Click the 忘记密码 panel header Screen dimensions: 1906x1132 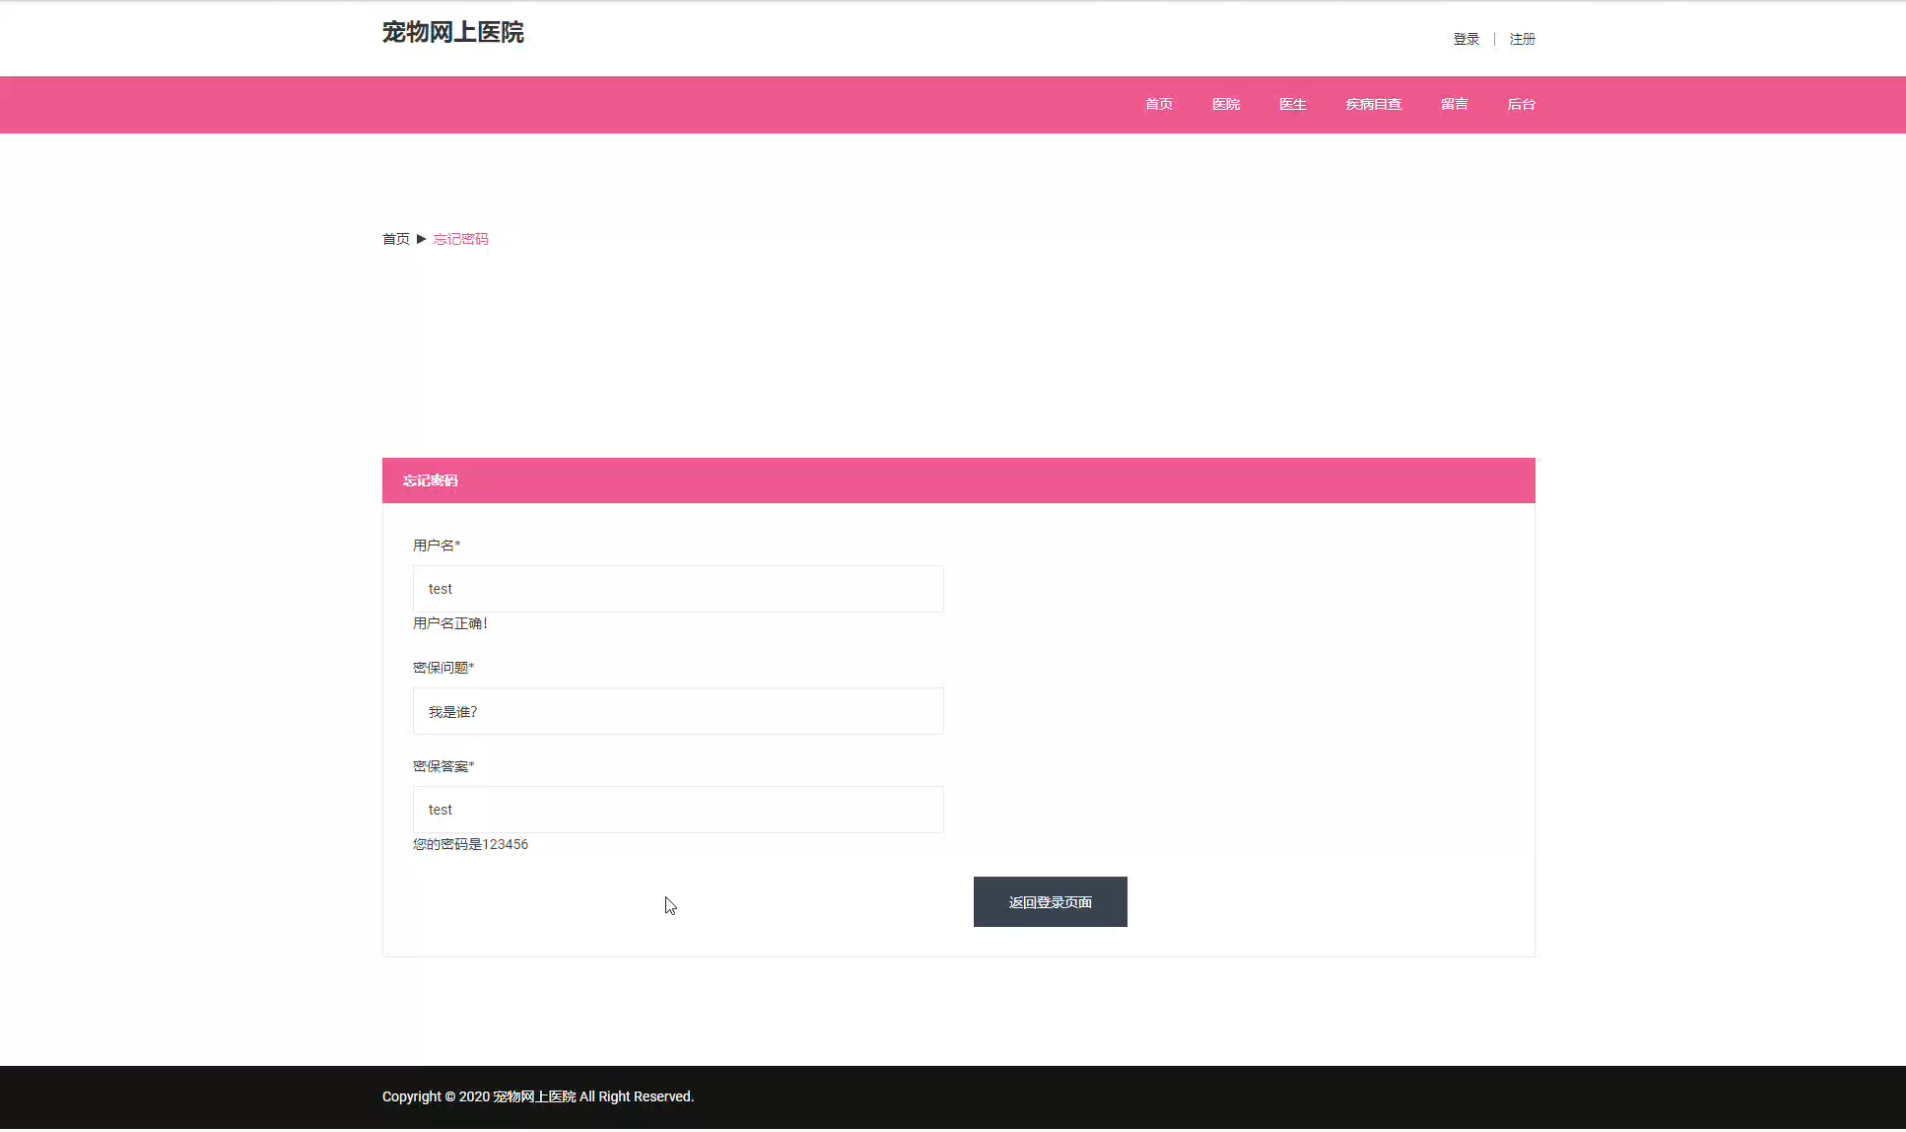958,481
